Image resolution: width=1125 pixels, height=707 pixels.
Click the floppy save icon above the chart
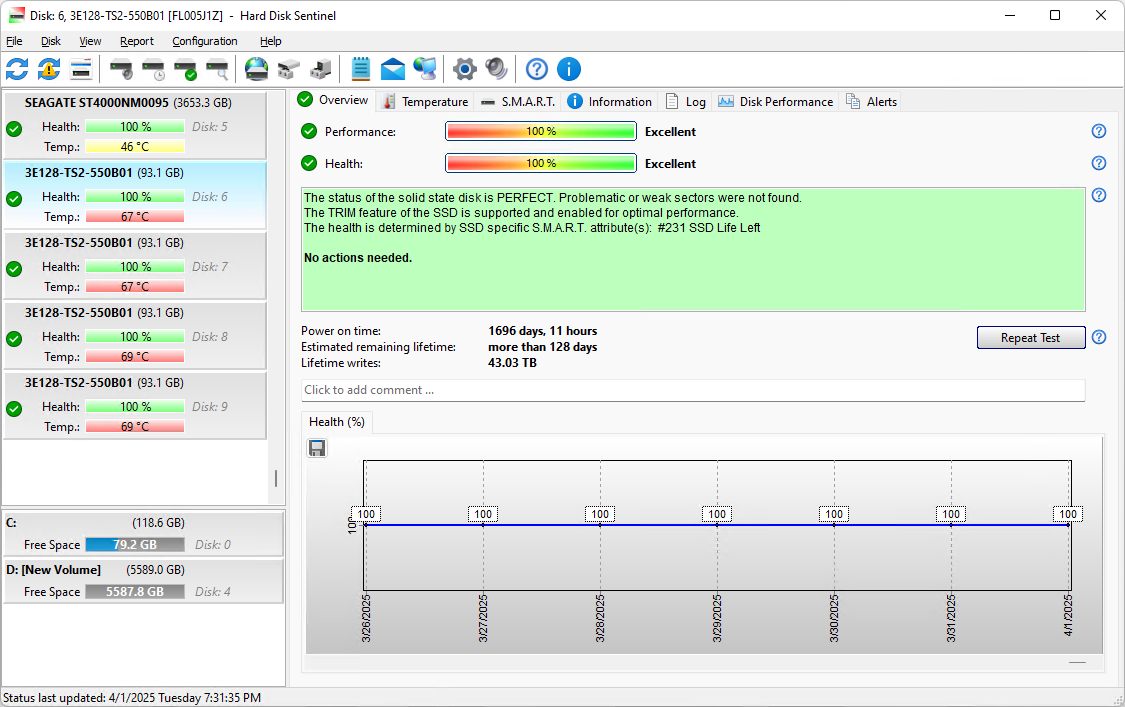pyautogui.click(x=317, y=449)
